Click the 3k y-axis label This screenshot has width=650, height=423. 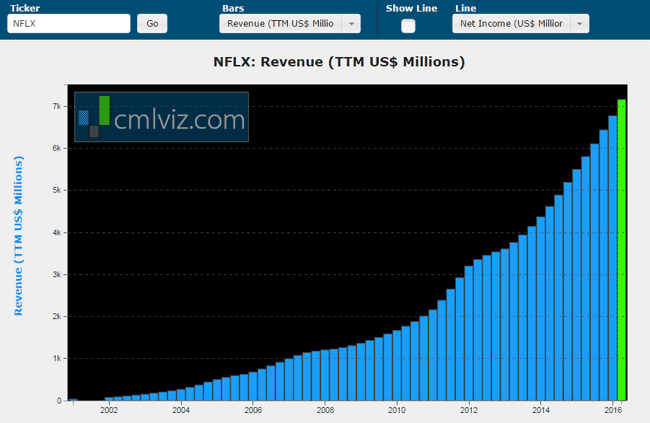[x=57, y=275]
